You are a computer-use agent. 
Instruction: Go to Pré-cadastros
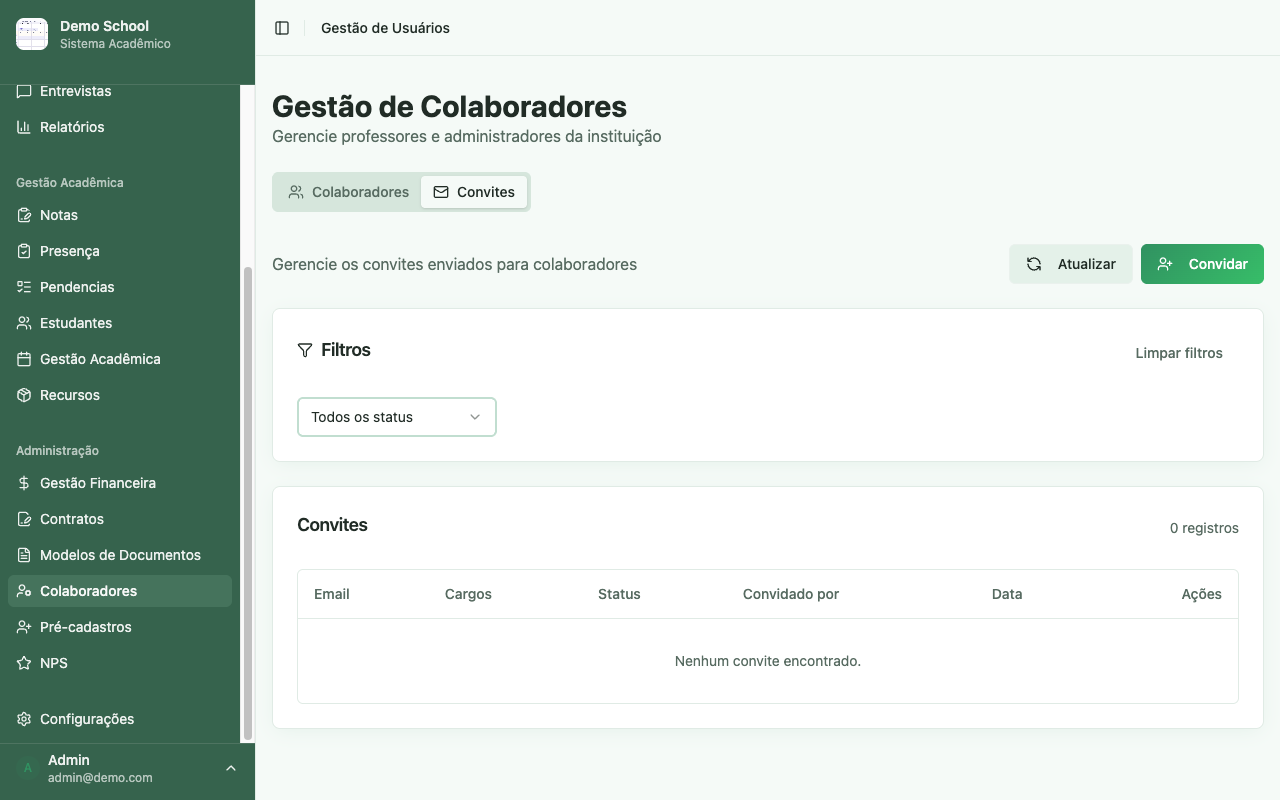120,627
